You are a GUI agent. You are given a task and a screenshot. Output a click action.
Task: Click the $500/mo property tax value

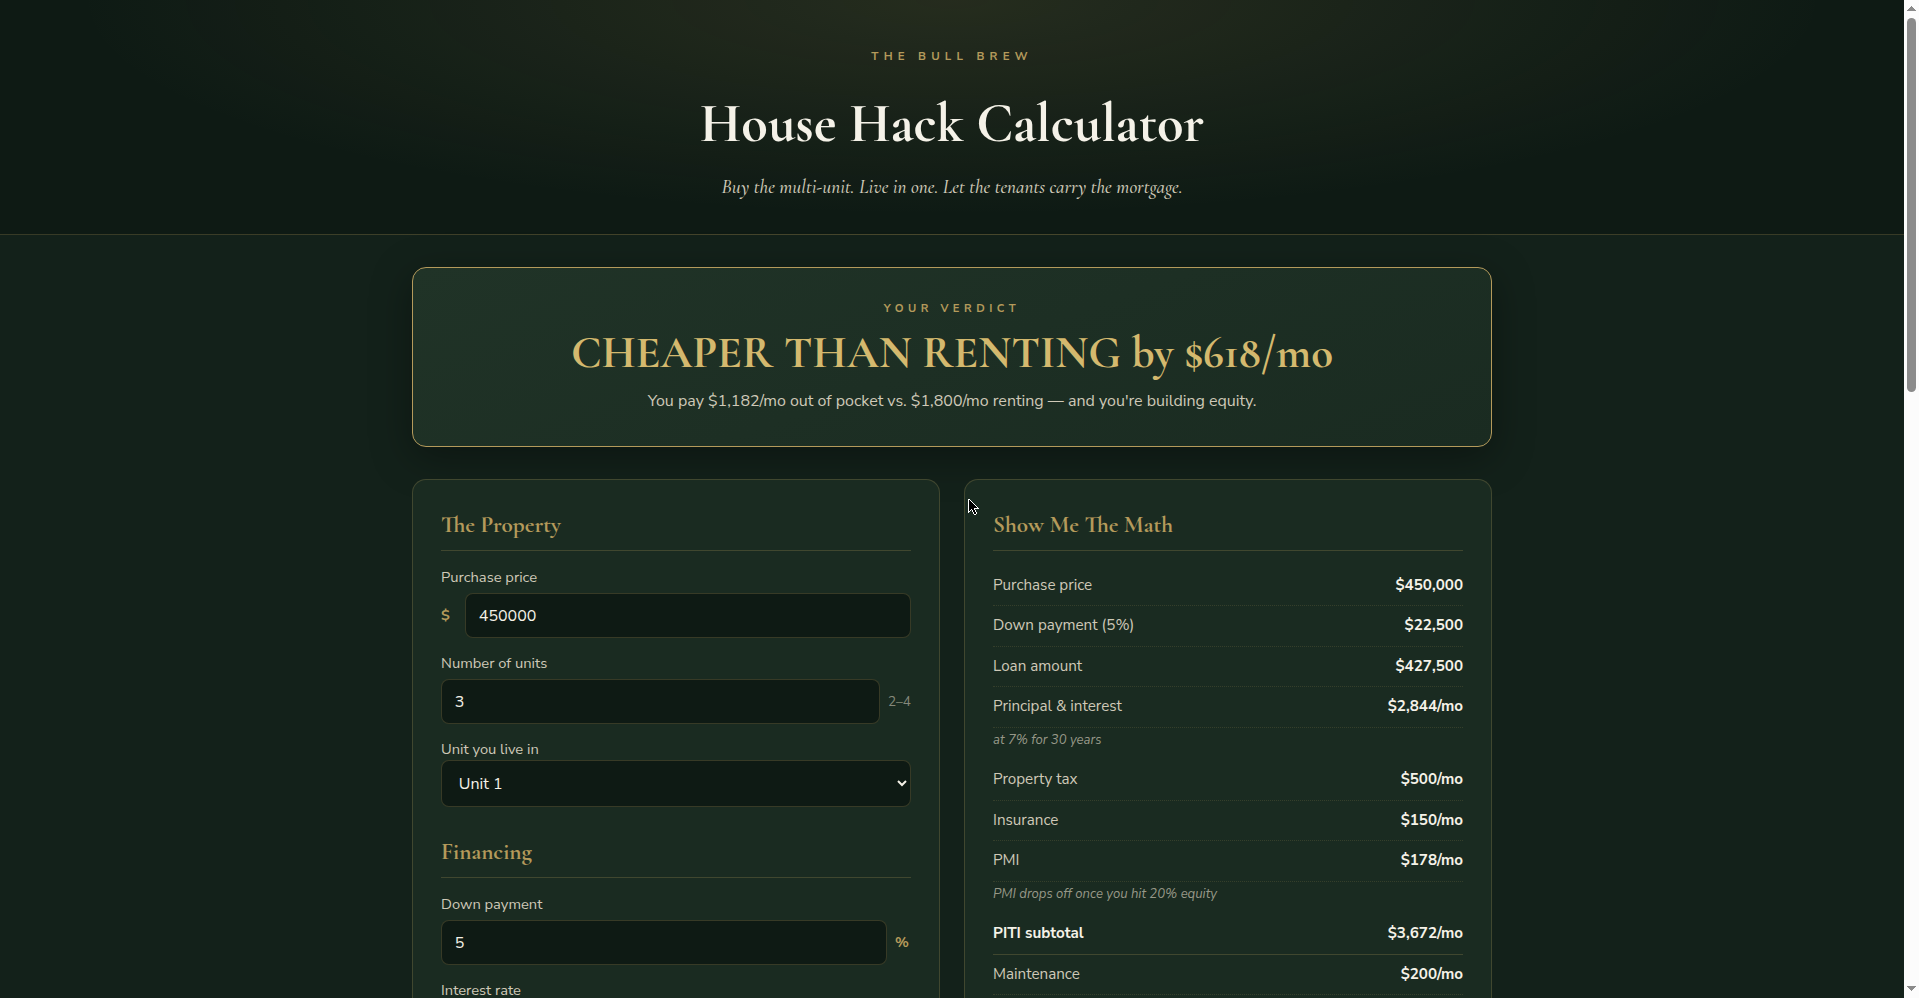(1431, 779)
